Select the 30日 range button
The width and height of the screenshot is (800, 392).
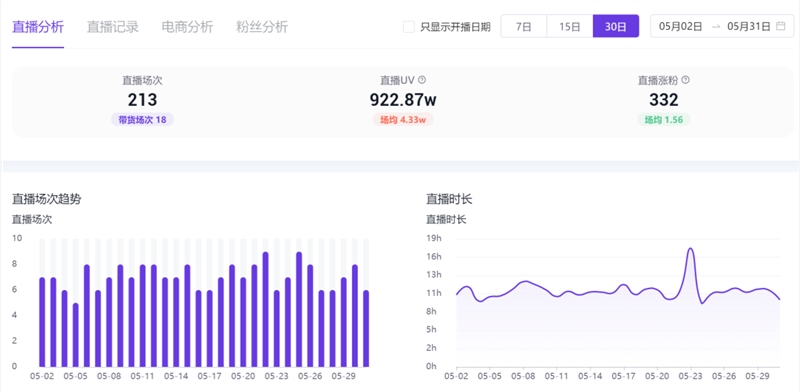(x=616, y=27)
